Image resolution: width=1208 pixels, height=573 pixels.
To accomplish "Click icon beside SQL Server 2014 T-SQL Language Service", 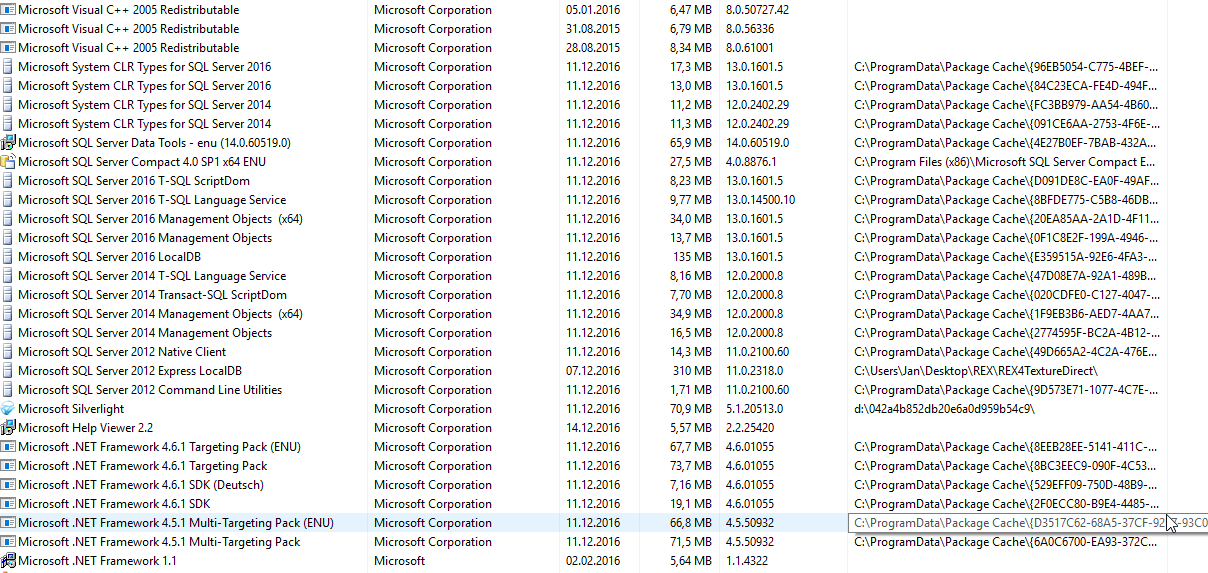I will pyautogui.click(x=8, y=276).
